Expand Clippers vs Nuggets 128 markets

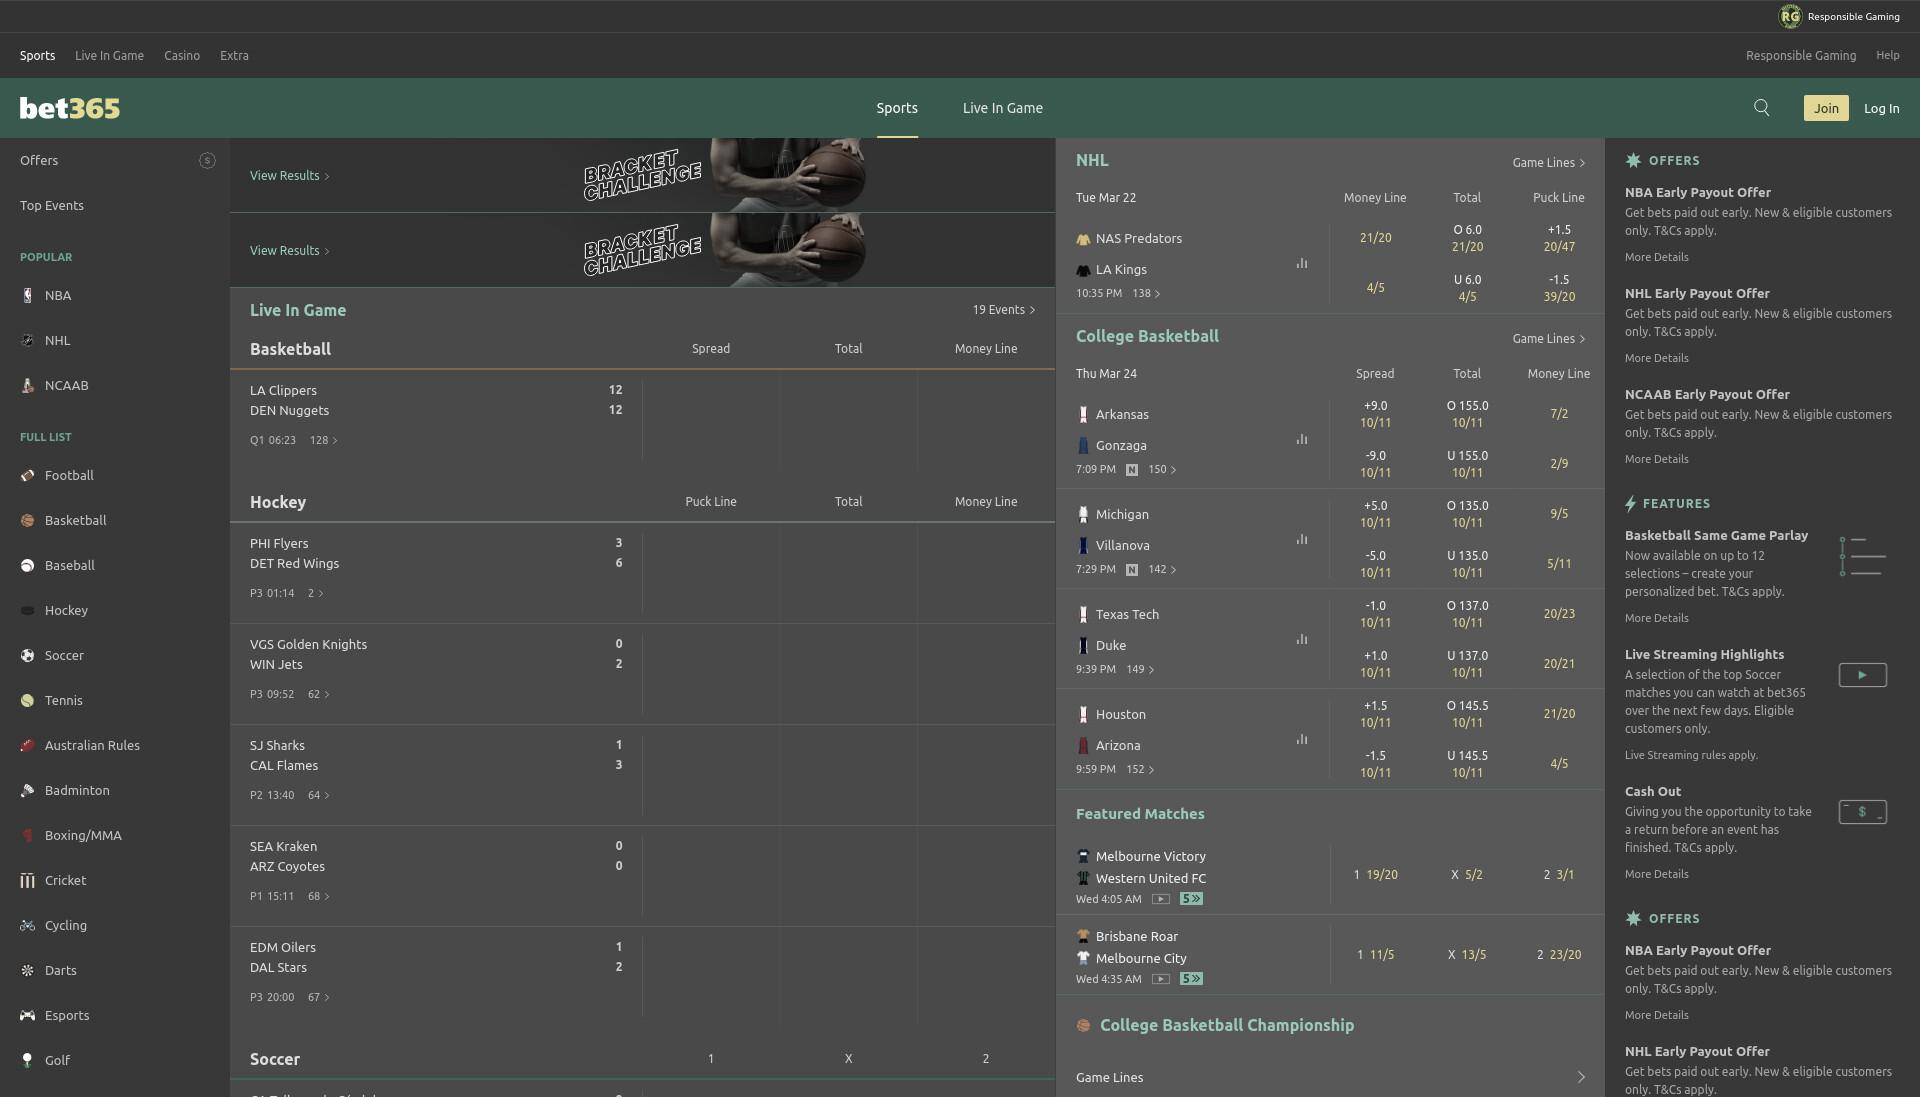click(324, 440)
